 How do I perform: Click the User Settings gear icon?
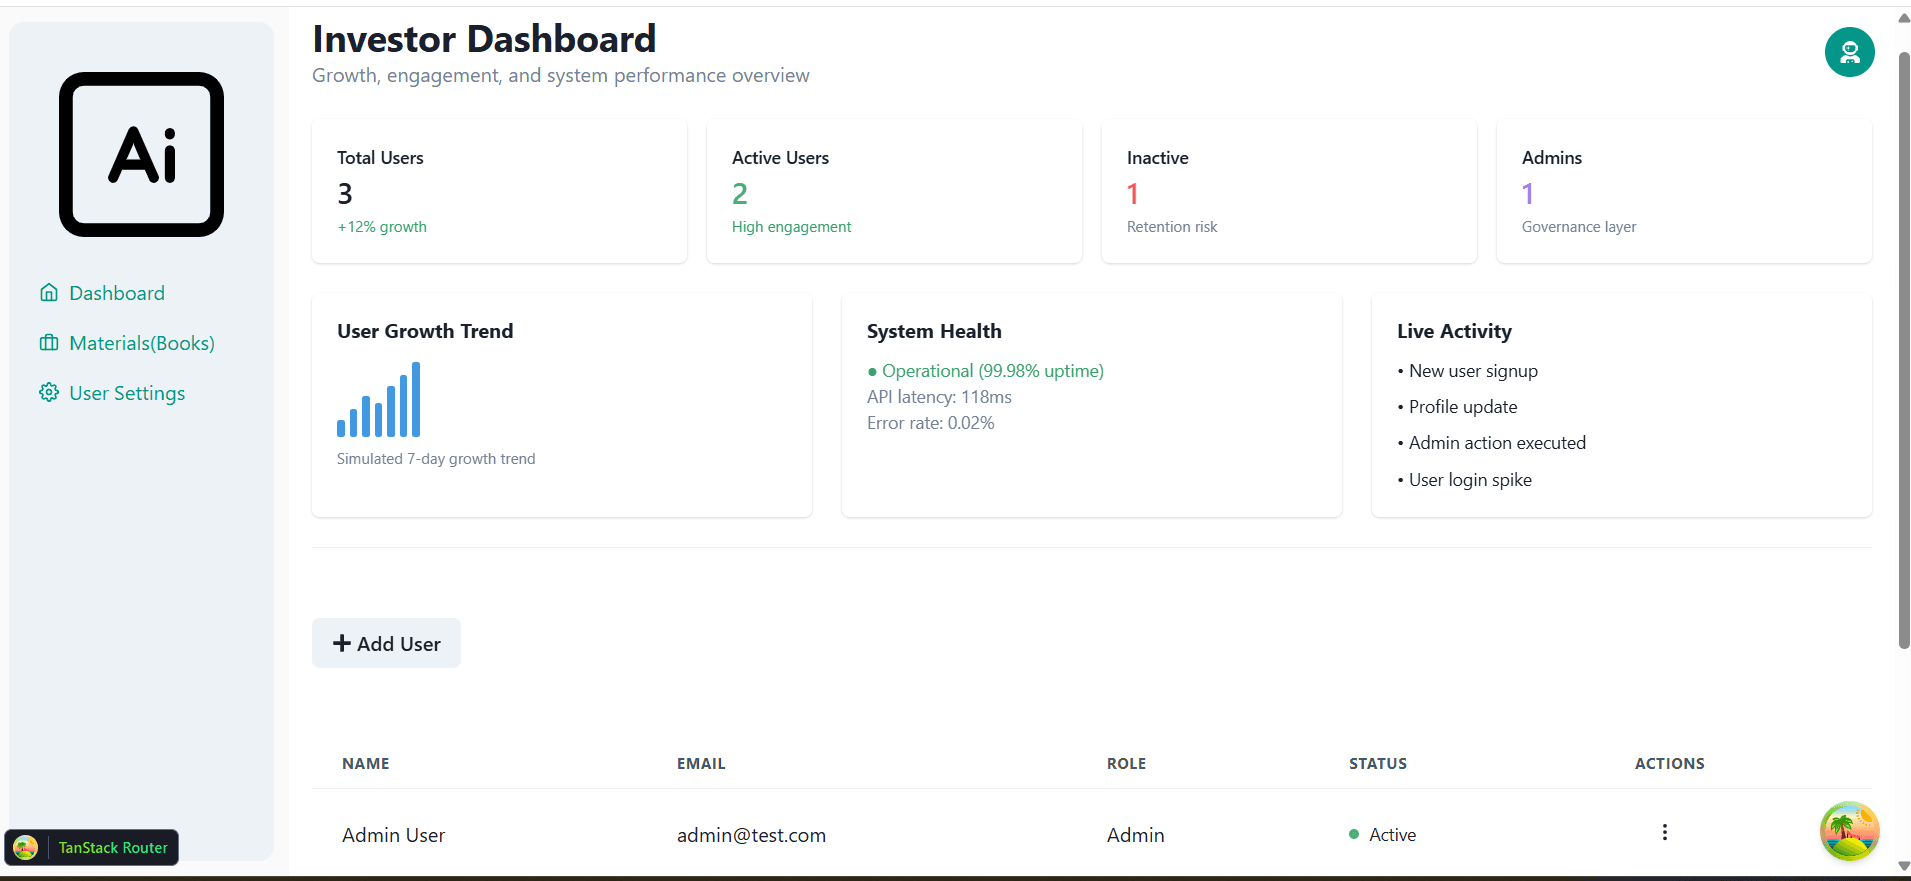coord(49,393)
